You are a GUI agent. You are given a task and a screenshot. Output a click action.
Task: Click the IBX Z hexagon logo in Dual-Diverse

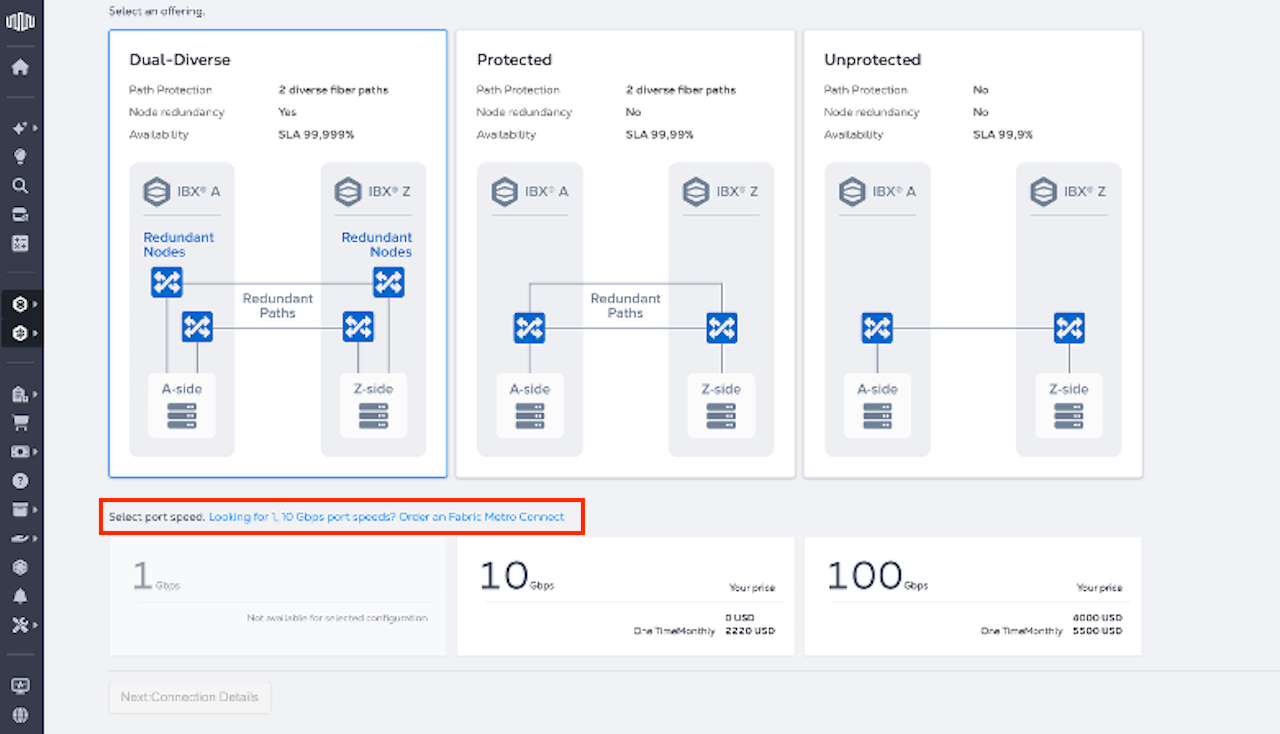pos(348,191)
